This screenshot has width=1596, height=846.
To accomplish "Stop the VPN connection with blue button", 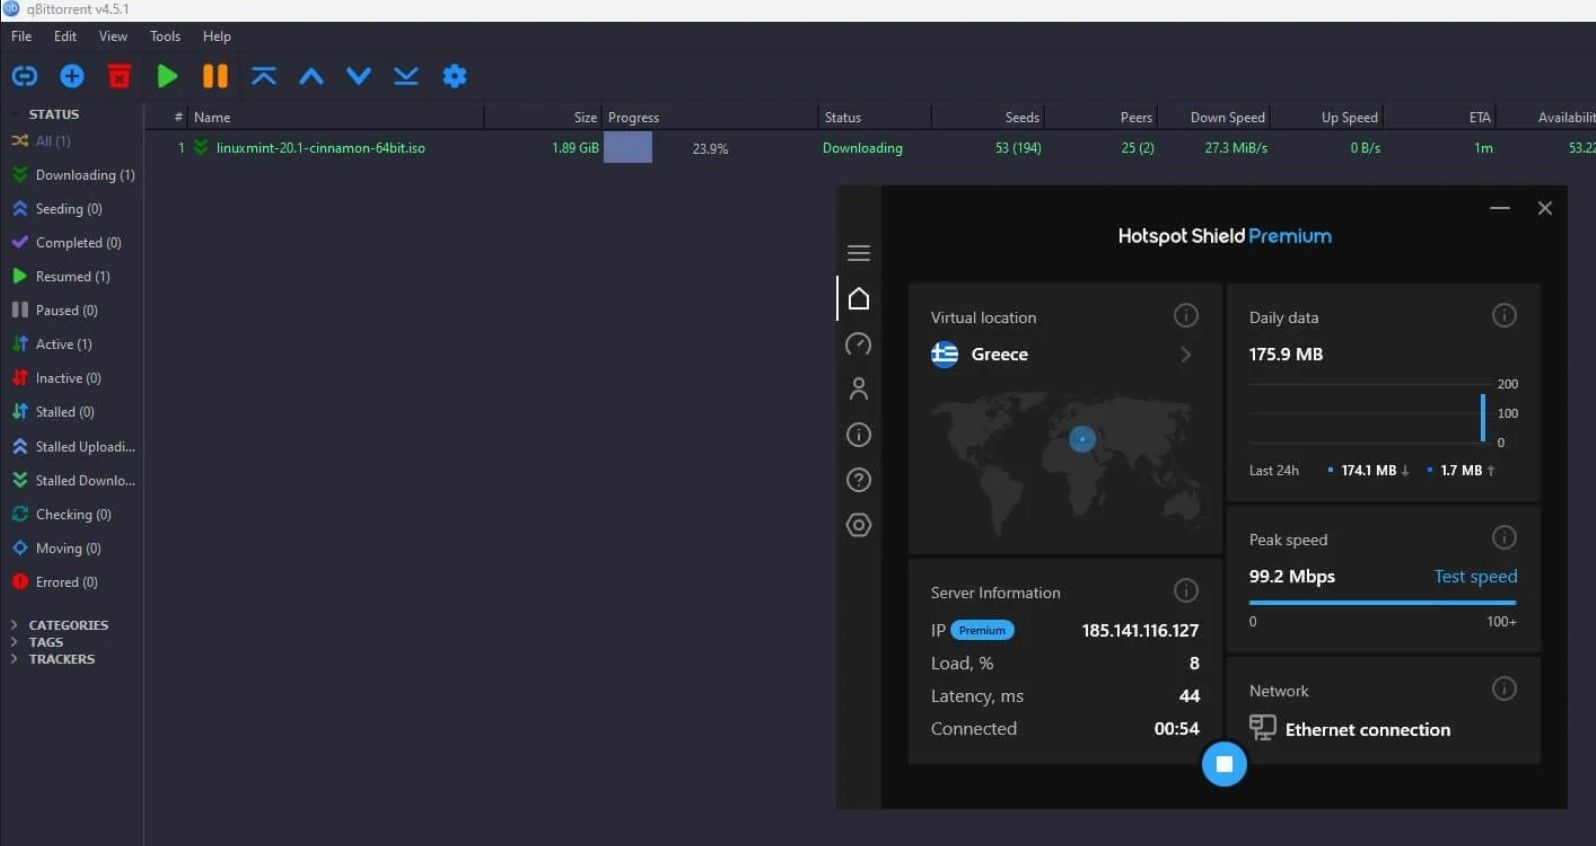I will coord(1224,764).
